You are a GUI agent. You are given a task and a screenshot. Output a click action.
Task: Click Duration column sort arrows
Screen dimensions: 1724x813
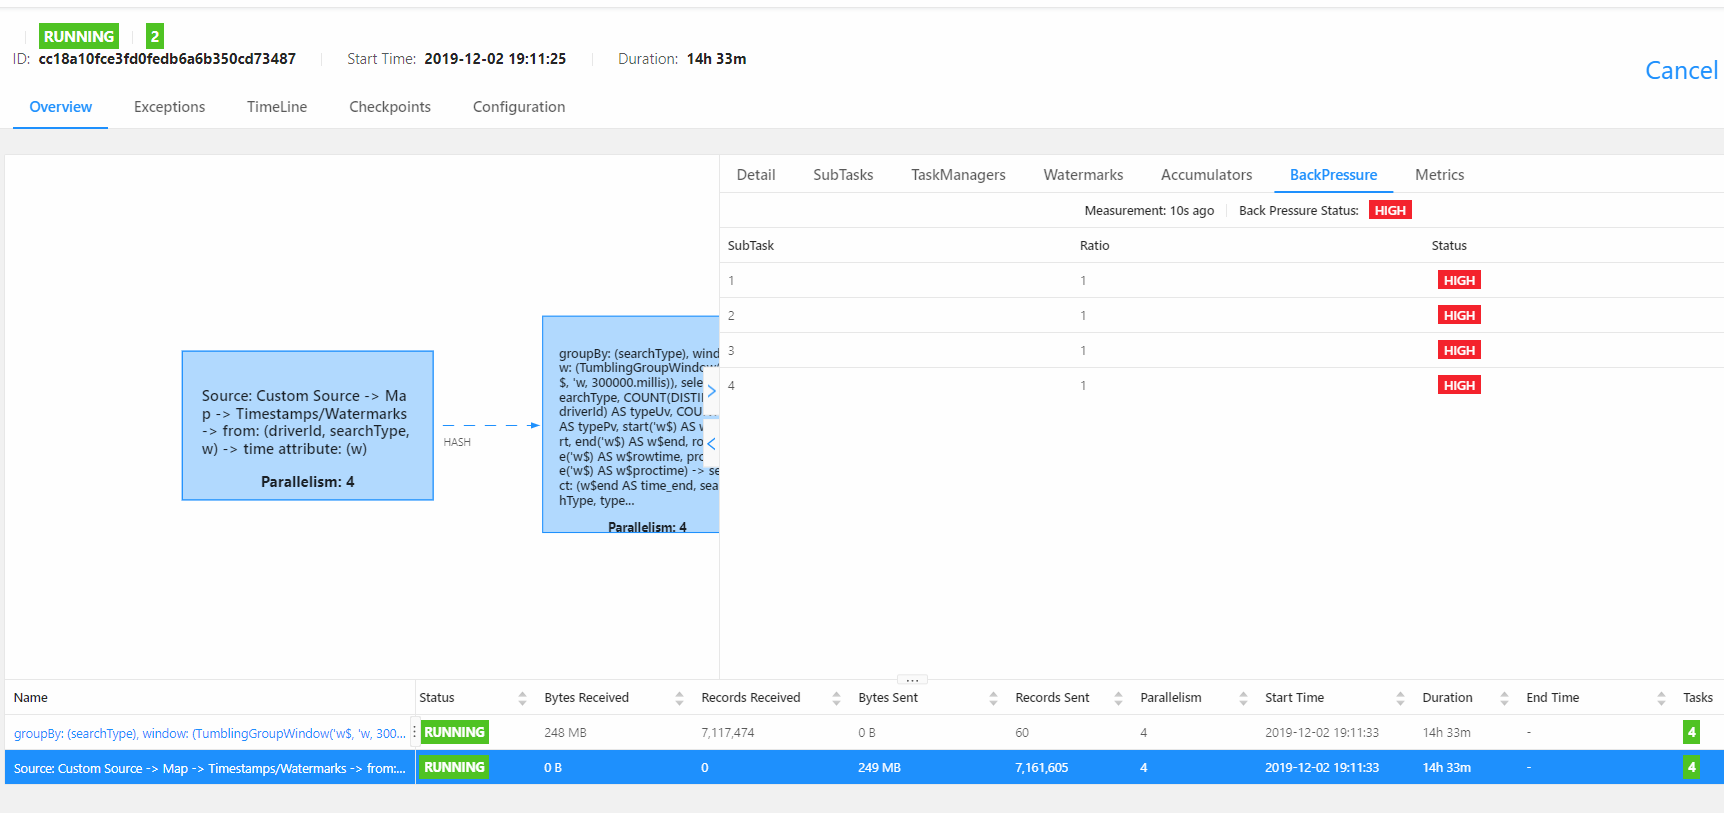tap(1504, 698)
